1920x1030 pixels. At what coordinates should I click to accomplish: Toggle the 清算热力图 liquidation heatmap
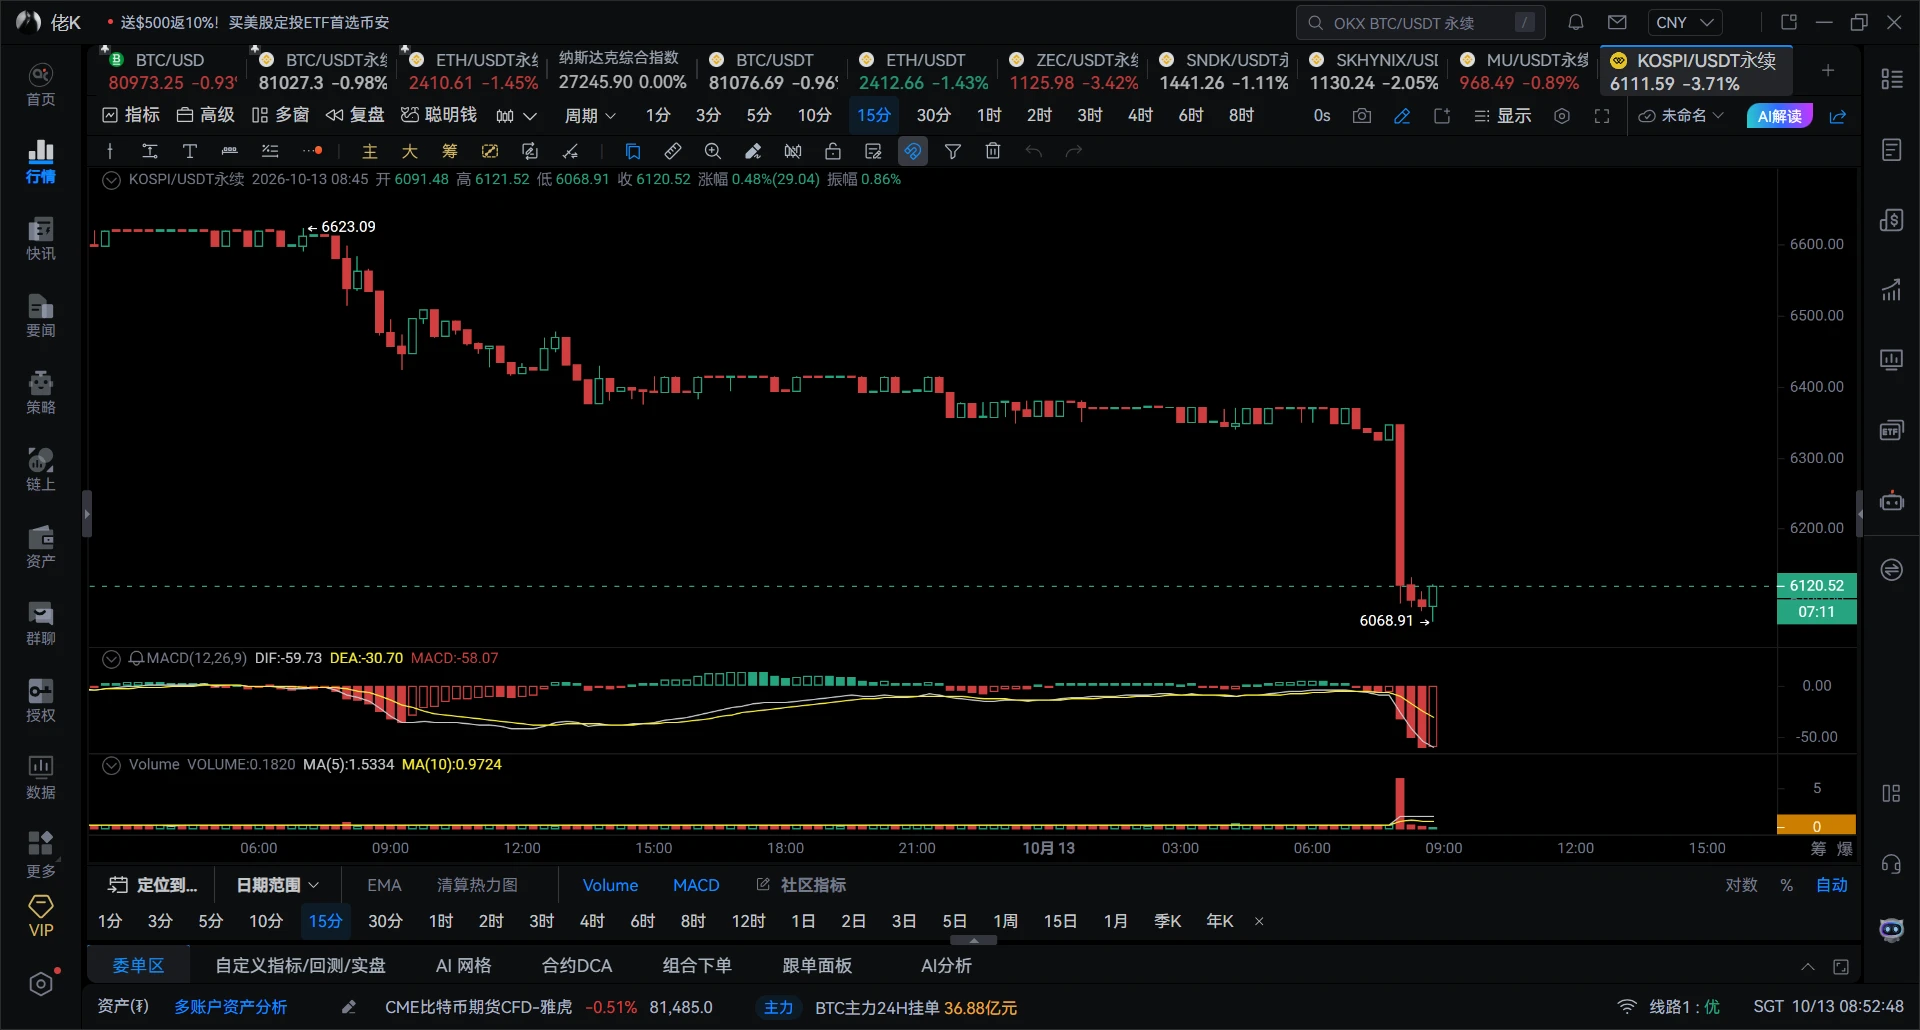(477, 885)
